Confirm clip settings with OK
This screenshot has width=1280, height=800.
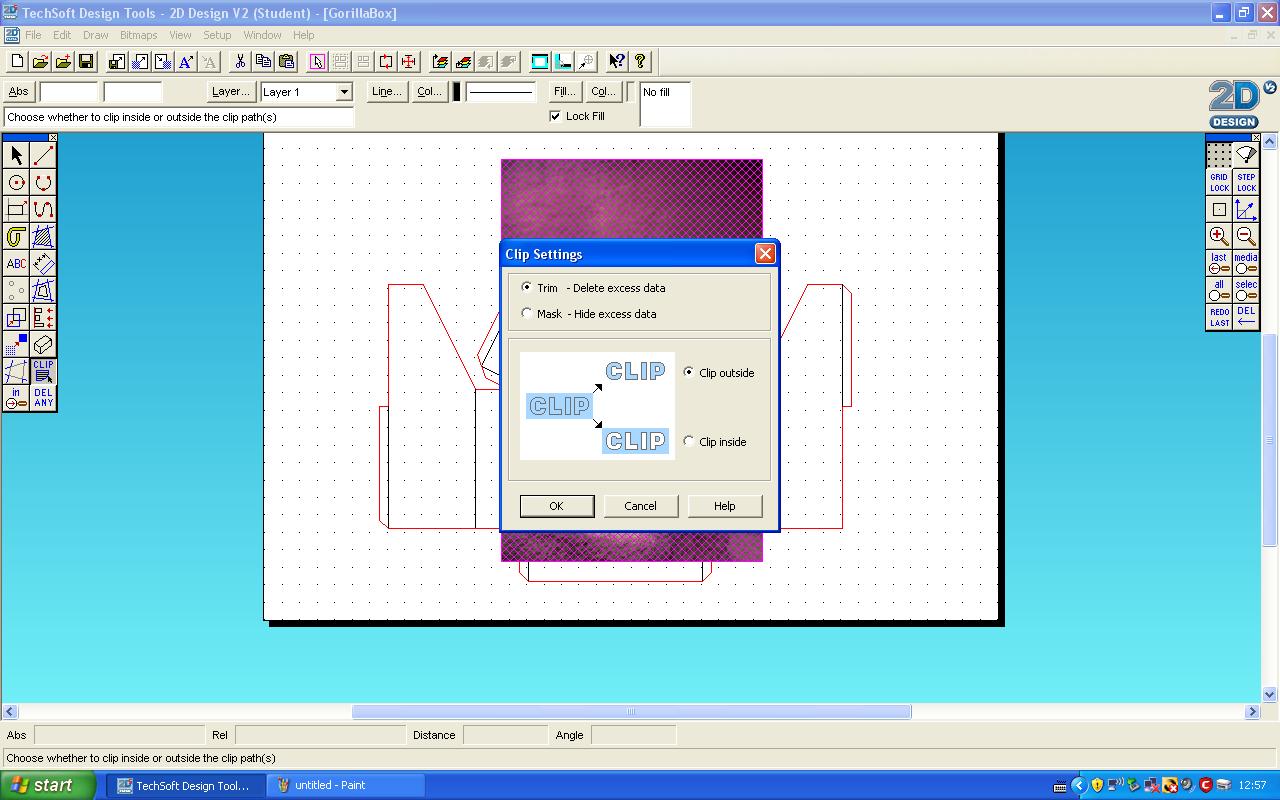[557, 505]
